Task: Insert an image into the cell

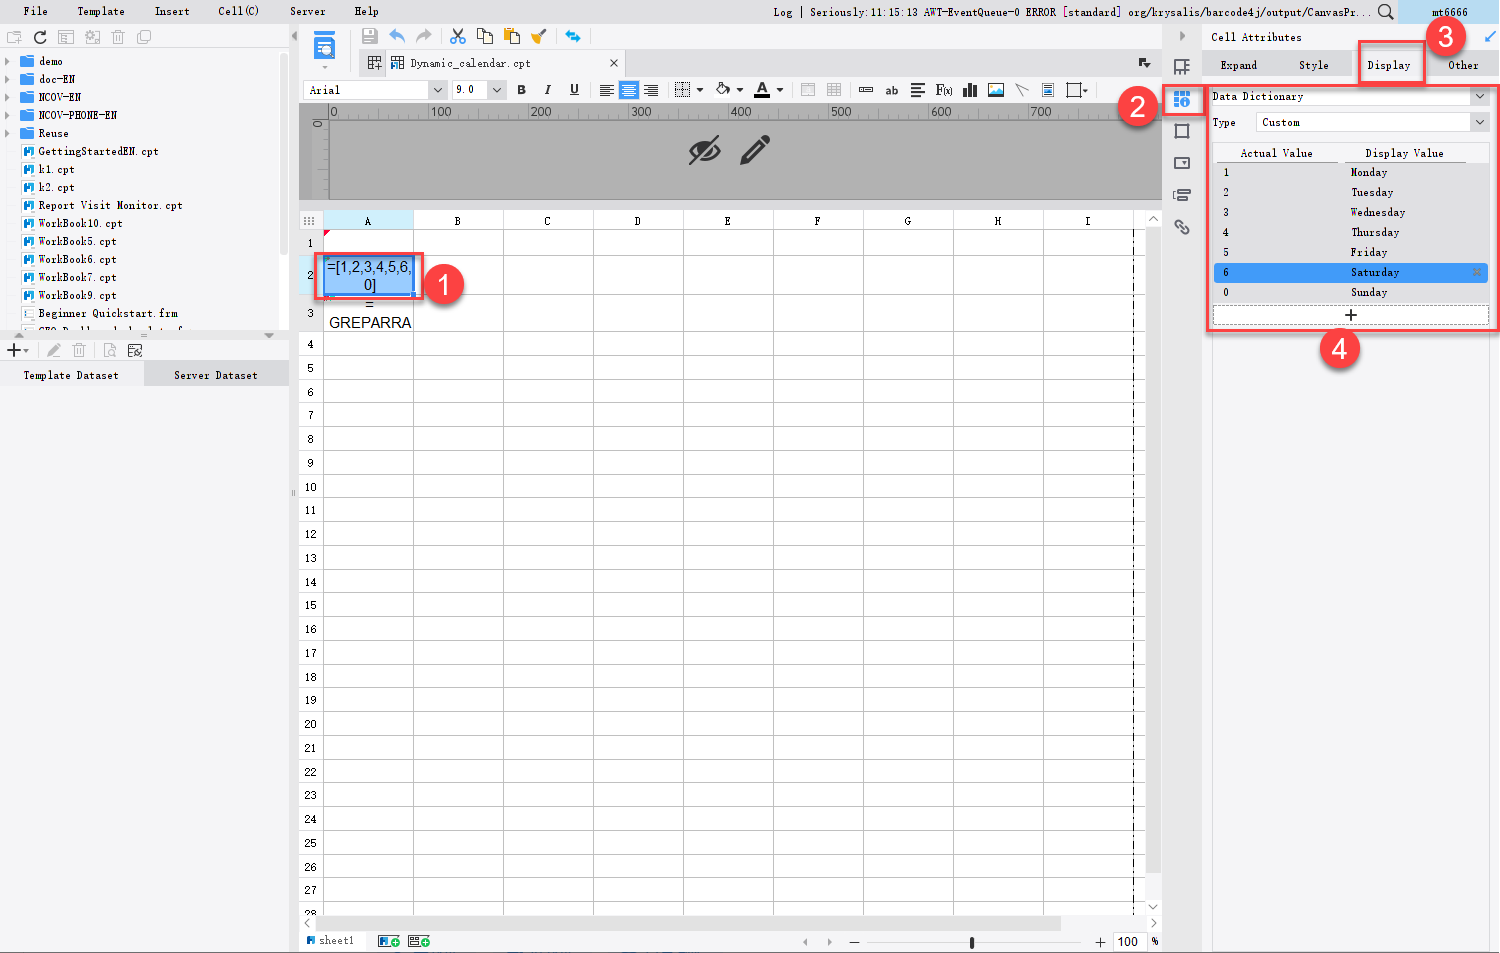Action: point(996,90)
